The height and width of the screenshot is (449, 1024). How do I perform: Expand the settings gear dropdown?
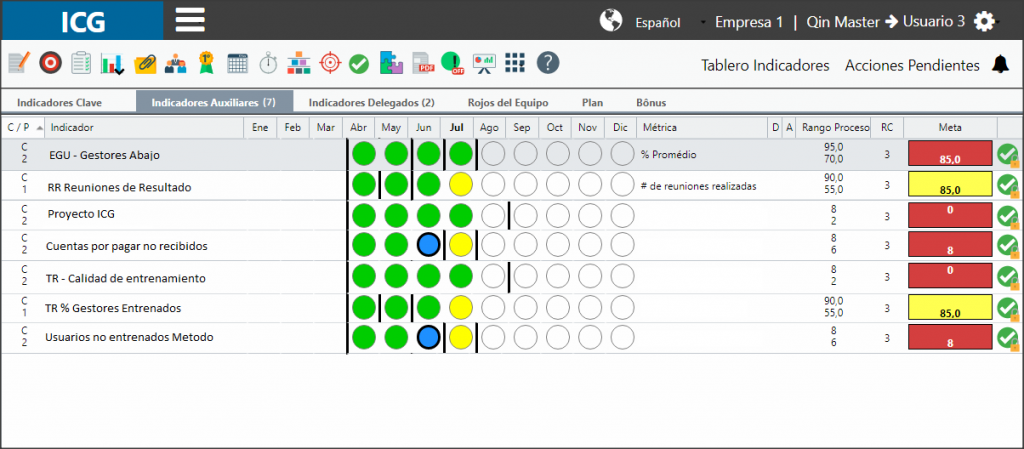(985, 22)
